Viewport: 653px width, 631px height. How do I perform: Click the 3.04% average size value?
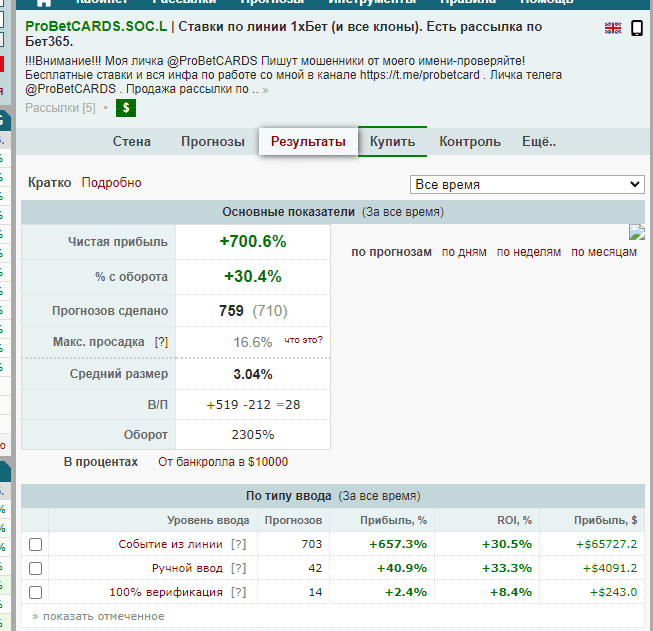(253, 374)
